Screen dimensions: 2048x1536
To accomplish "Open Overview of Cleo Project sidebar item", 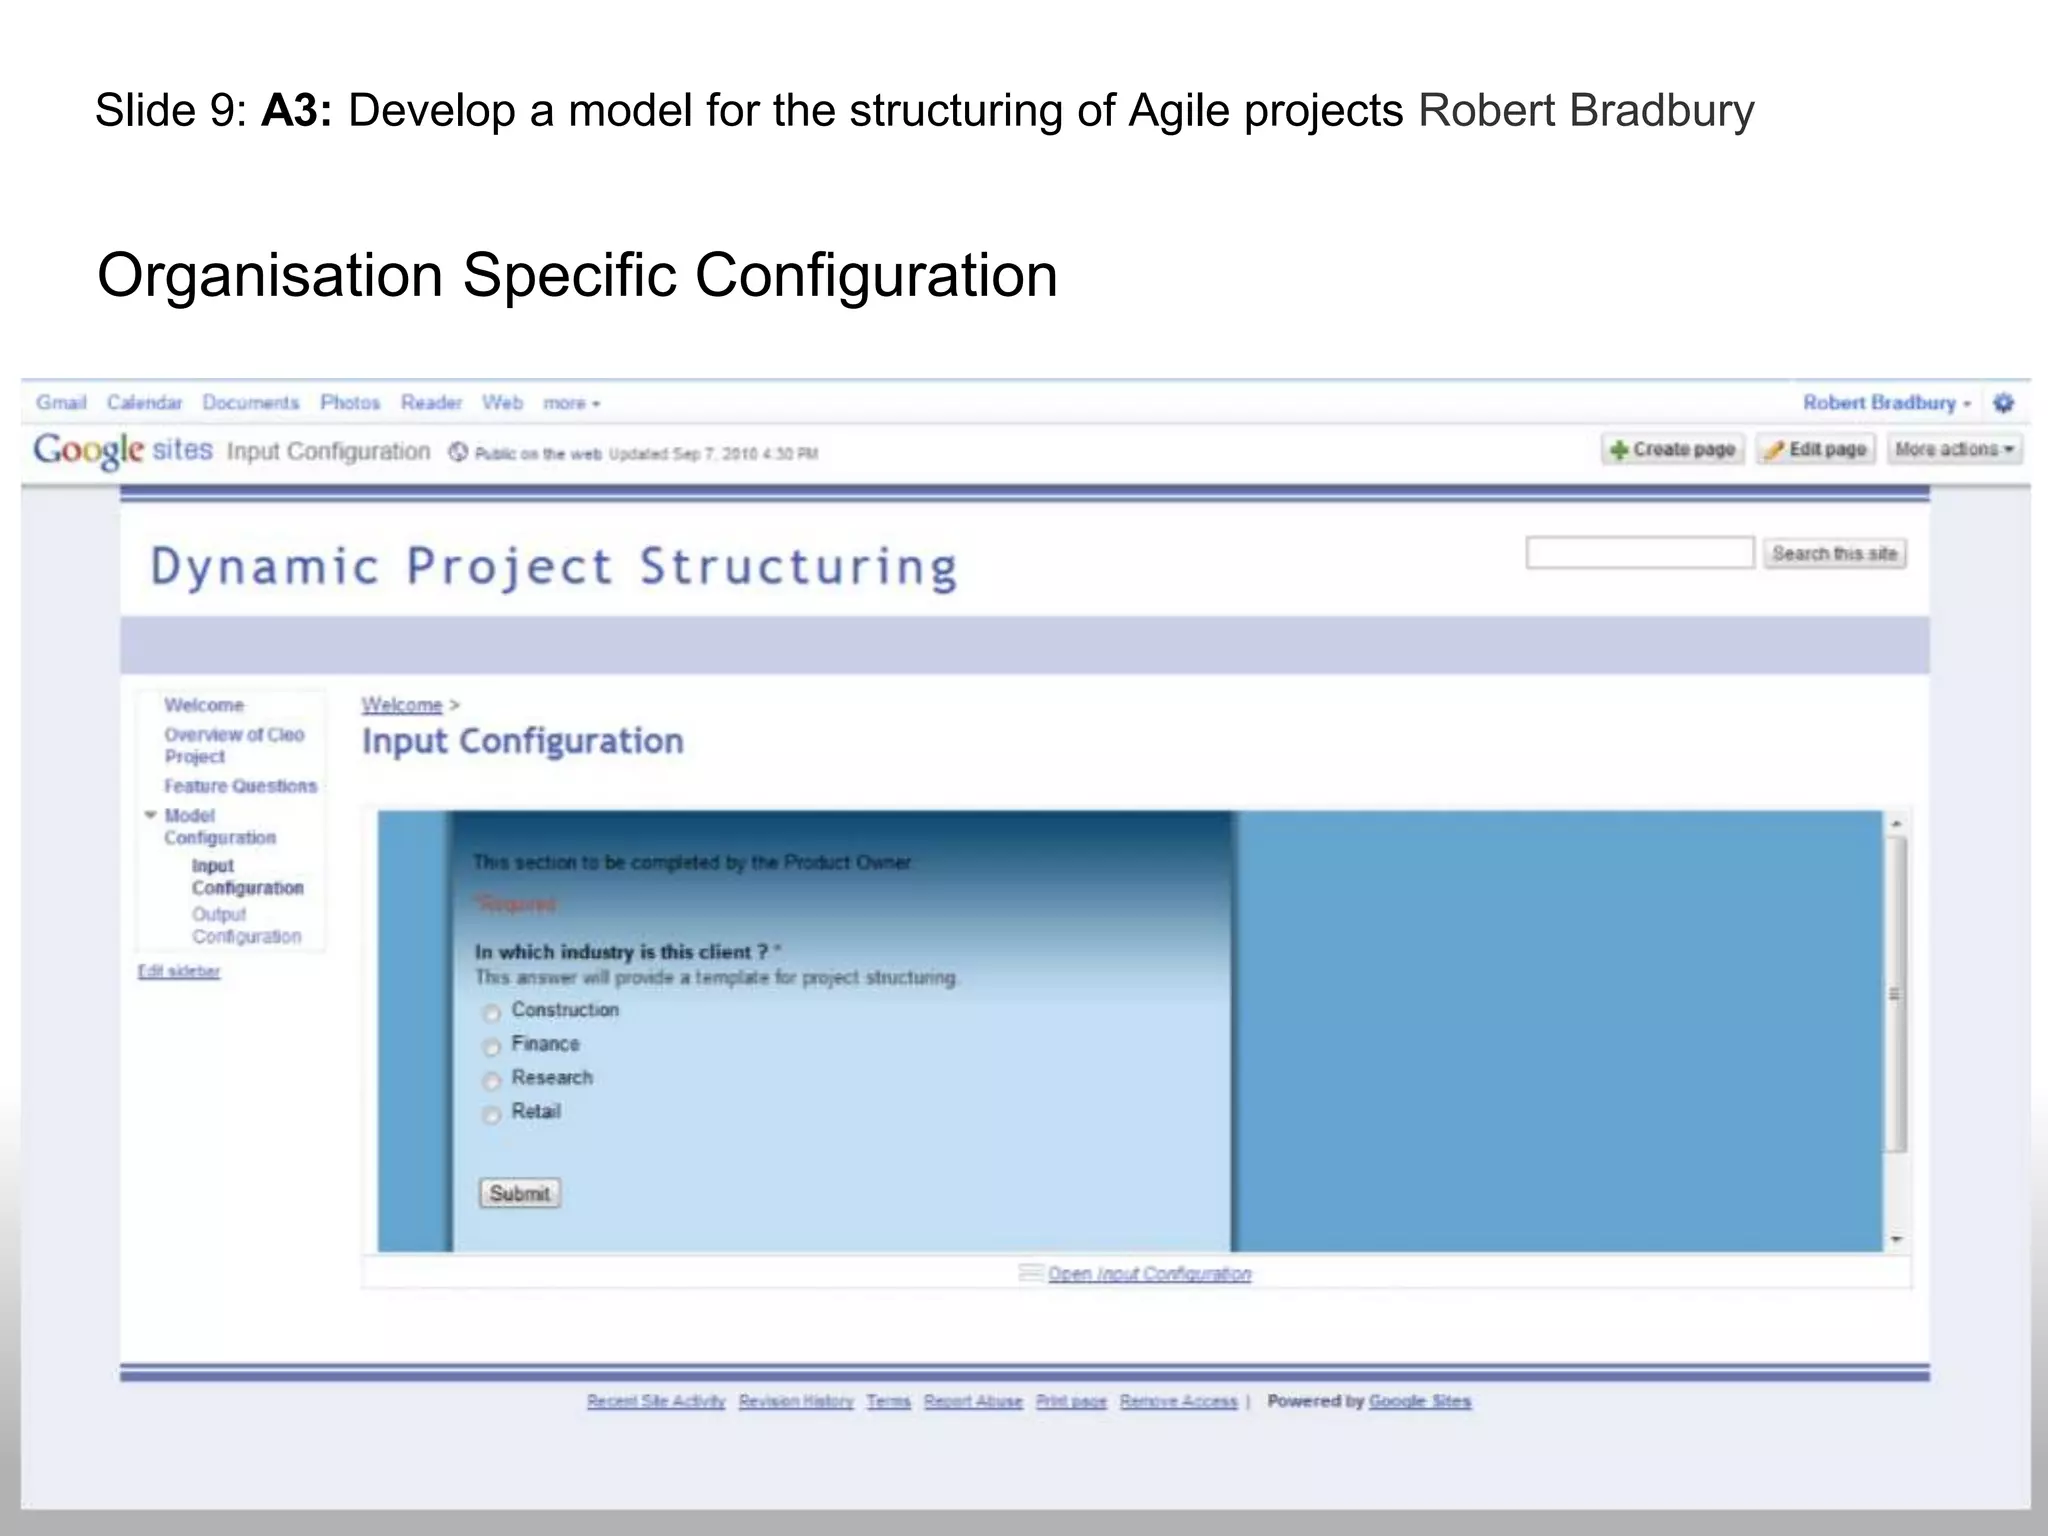I will tap(234, 745).
